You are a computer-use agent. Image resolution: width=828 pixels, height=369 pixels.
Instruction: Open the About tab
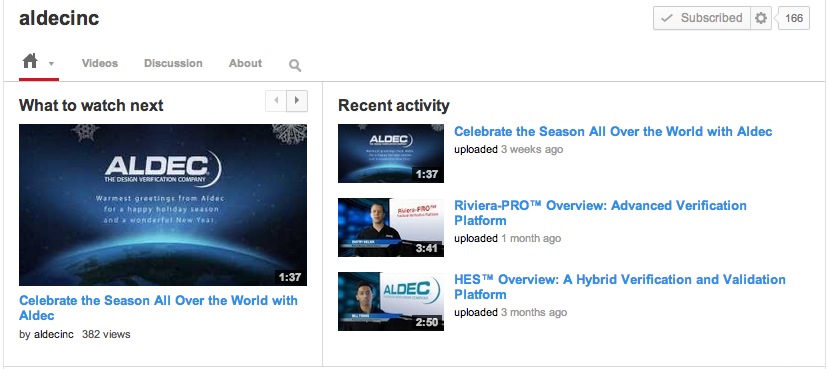click(x=245, y=63)
